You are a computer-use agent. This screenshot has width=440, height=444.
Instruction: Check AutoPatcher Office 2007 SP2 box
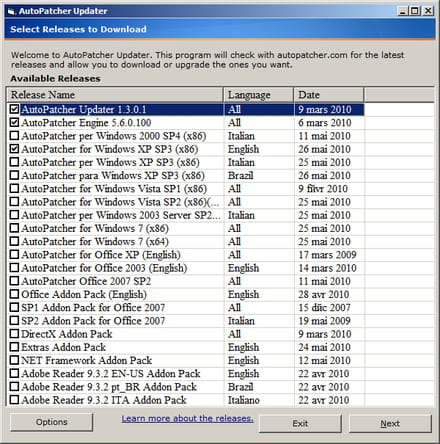pyautogui.click(x=14, y=281)
